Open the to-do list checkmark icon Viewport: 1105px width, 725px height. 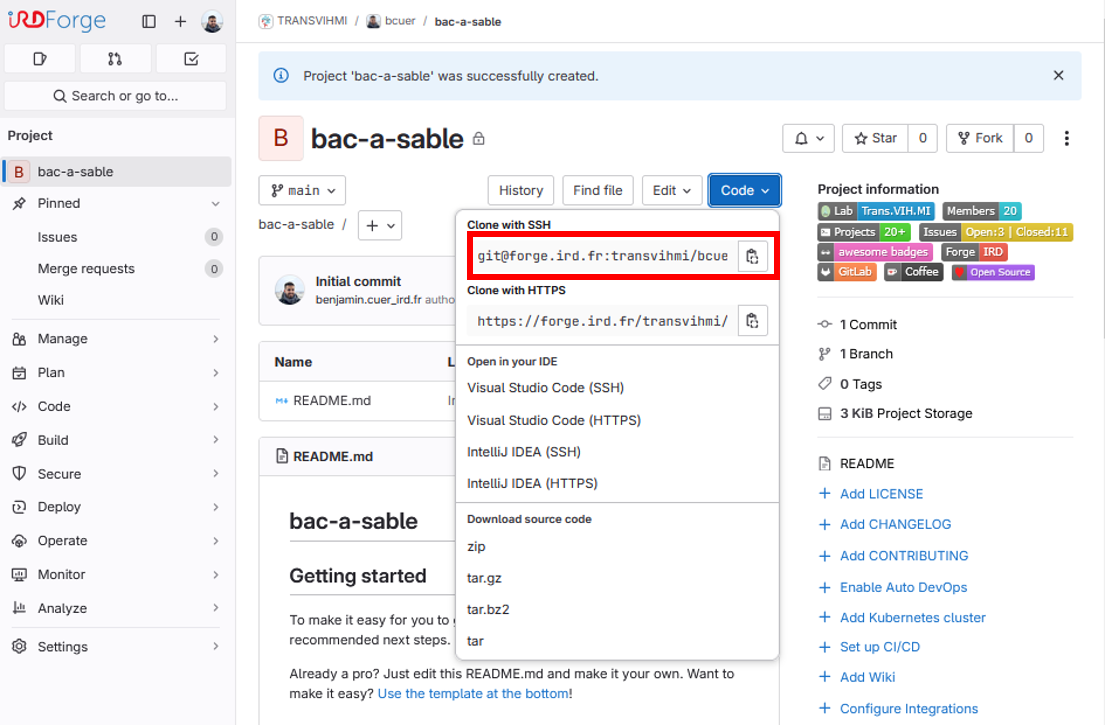[x=191, y=59]
